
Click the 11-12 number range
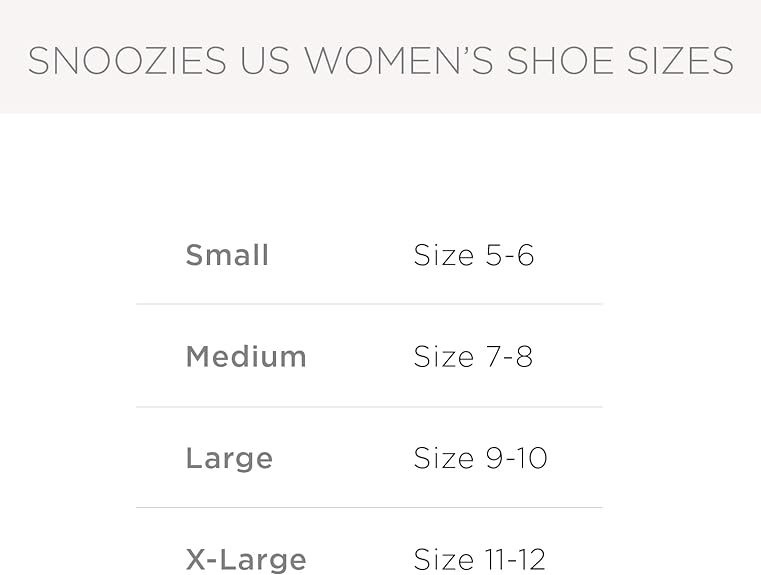click(516, 558)
